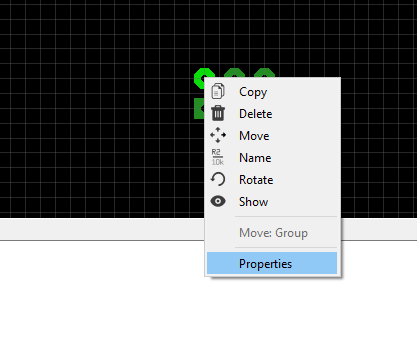This screenshot has height=361, width=417.
Task: Select the rightmost green round pad
Action: [x=264, y=73]
